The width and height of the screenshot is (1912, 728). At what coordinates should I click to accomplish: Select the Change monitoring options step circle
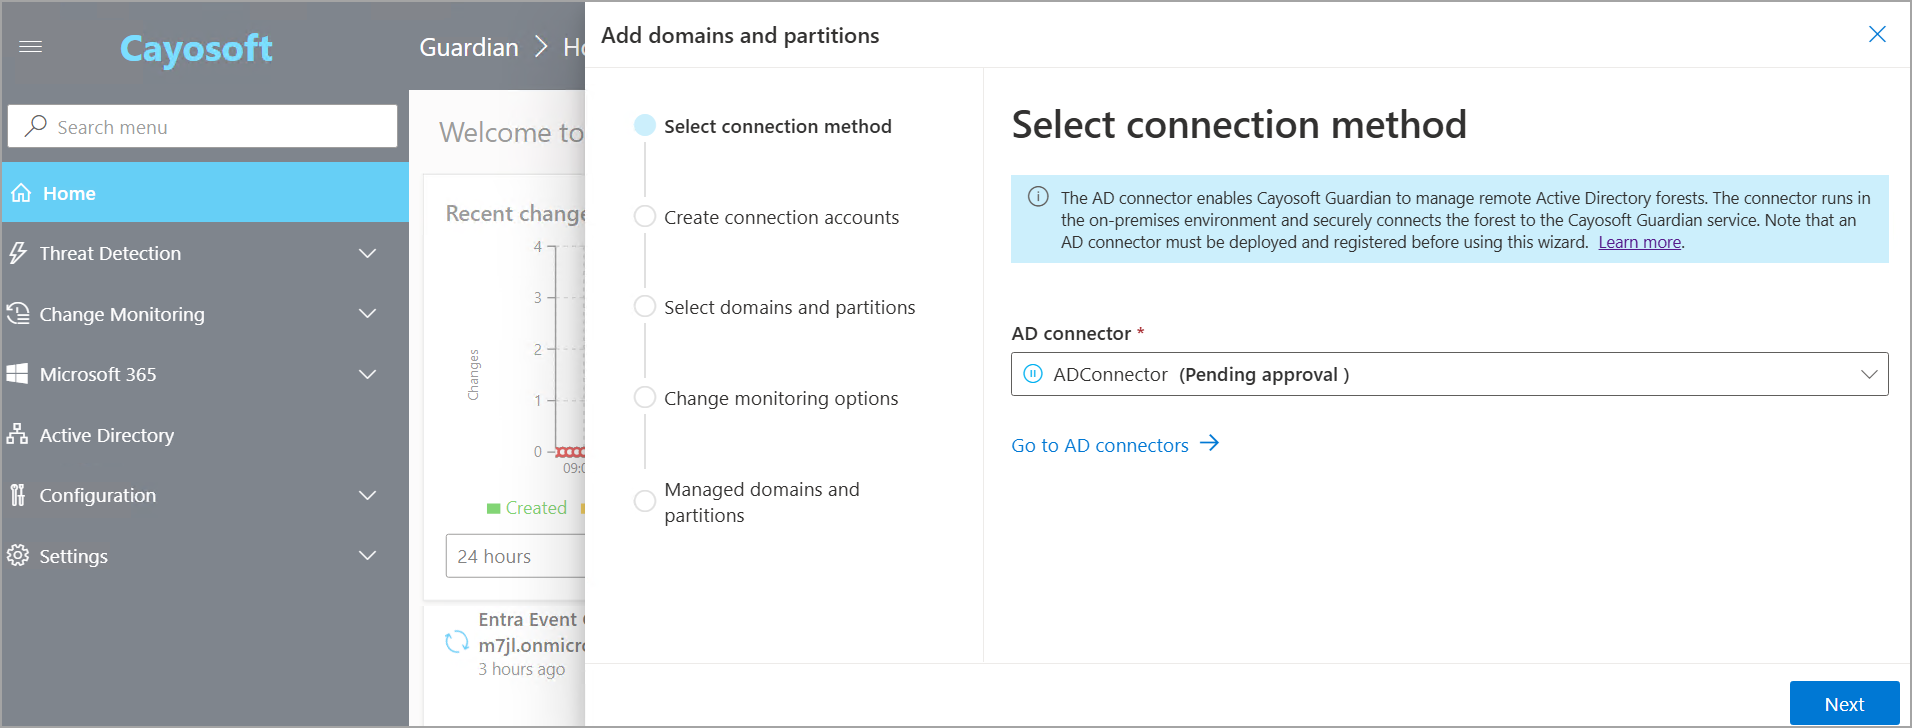pos(645,398)
